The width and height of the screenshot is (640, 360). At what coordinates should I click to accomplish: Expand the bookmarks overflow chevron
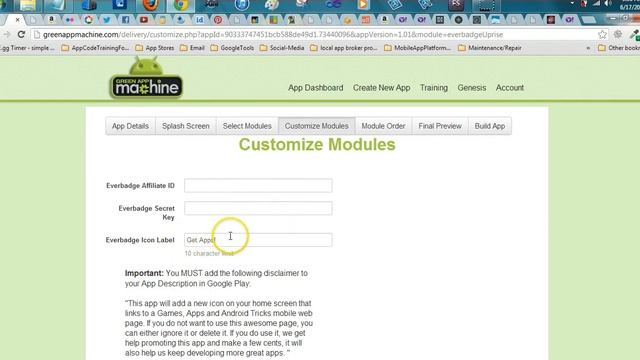click(588, 48)
